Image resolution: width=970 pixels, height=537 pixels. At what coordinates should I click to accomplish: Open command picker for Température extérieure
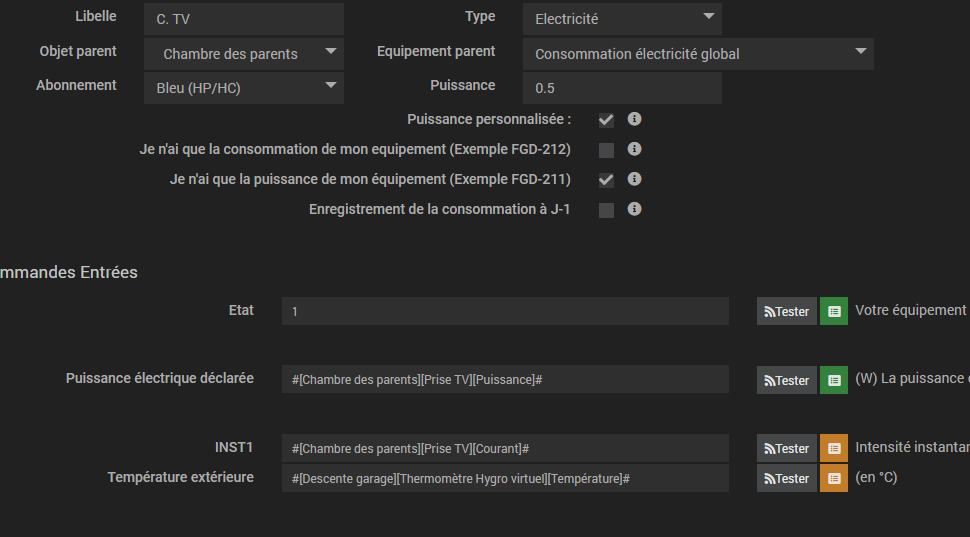pyautogui.click(x=834, y=478)
